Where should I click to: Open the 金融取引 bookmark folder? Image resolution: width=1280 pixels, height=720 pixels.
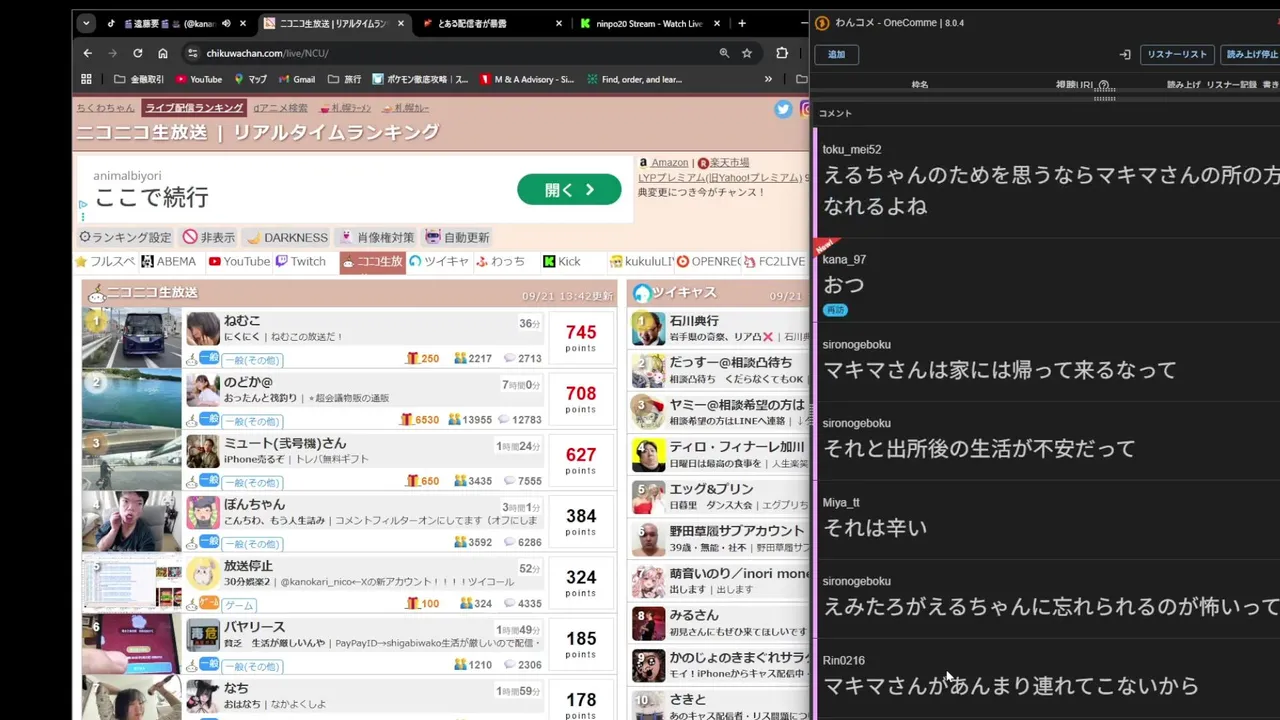coord(139,79)
